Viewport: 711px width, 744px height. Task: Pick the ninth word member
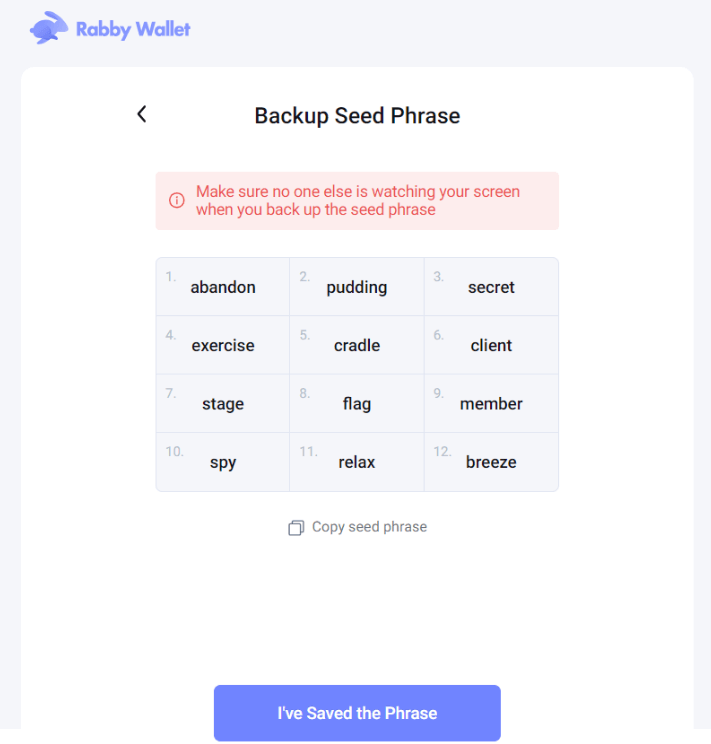coord(491,404)
